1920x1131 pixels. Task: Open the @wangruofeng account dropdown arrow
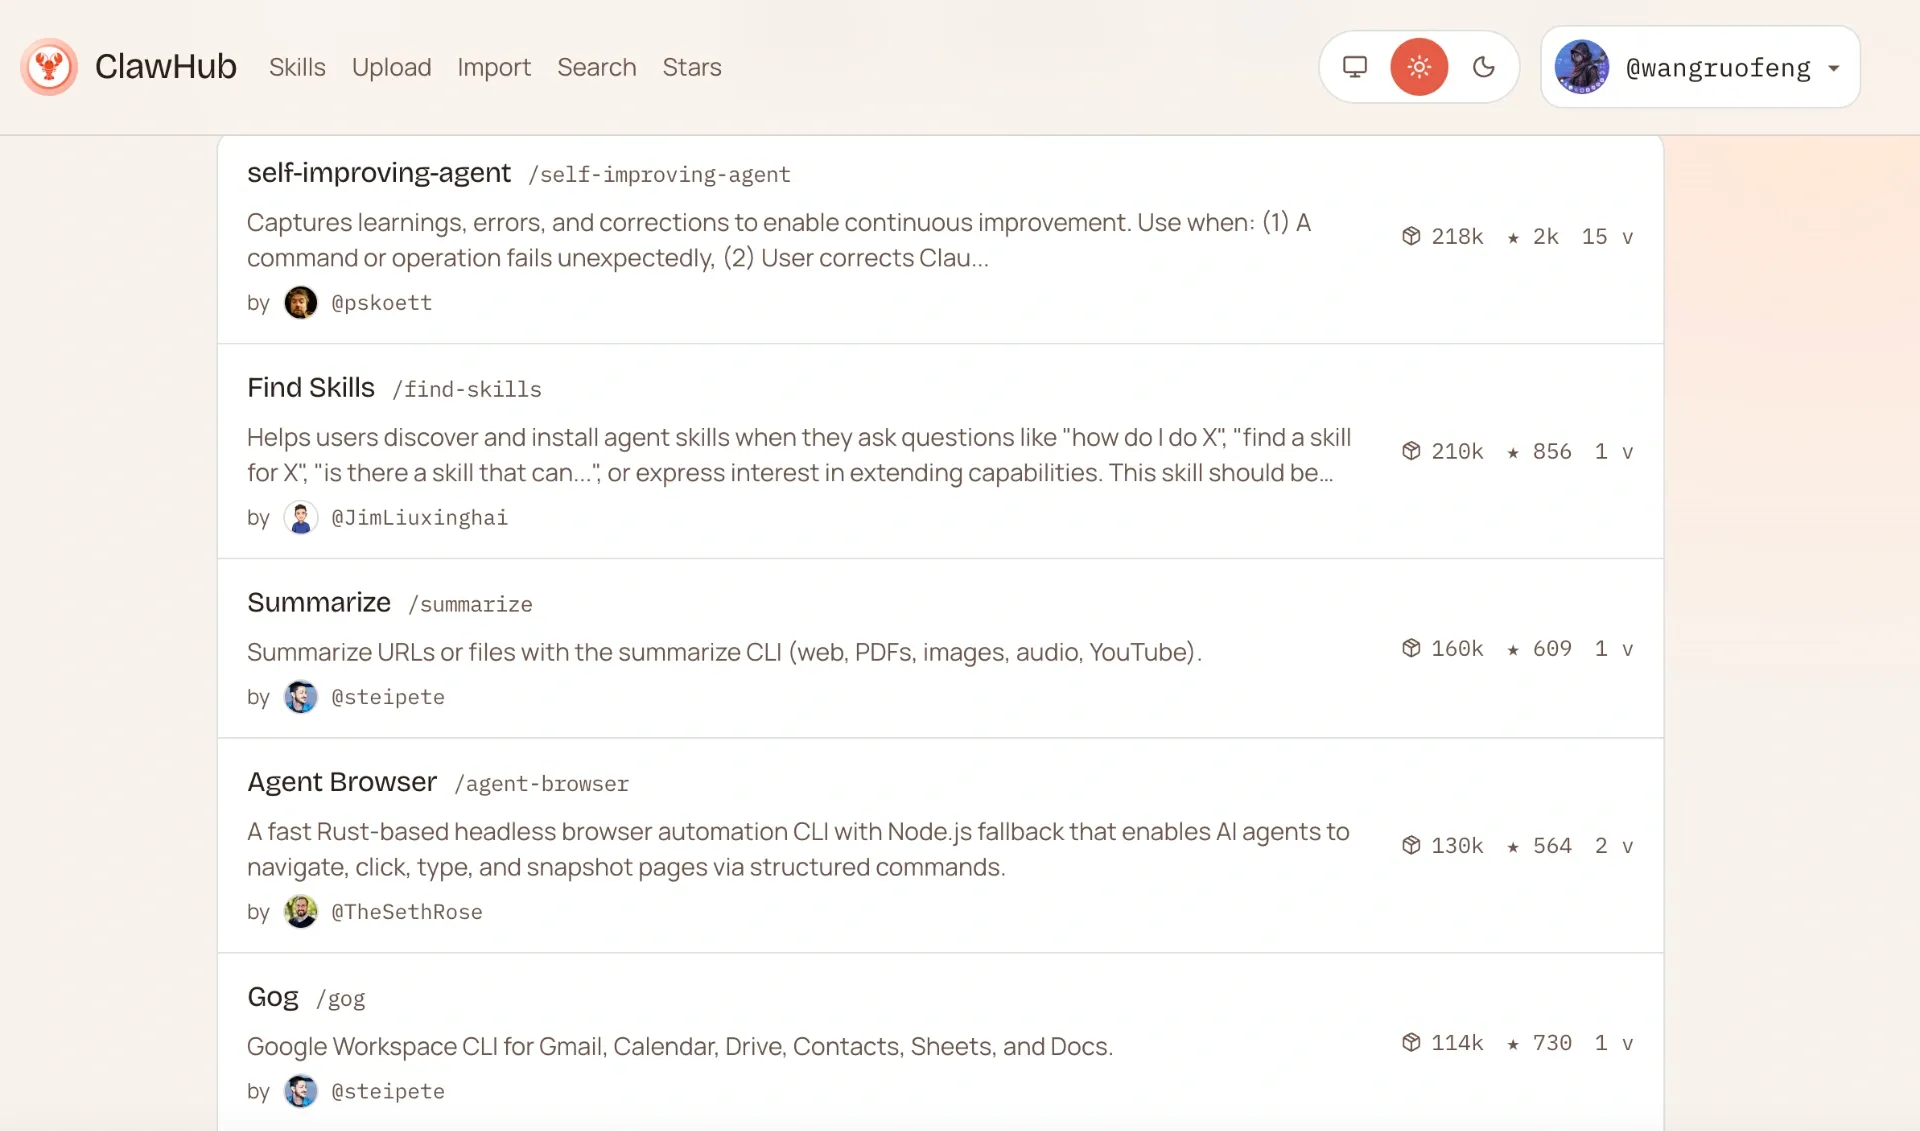[1834, 68]
